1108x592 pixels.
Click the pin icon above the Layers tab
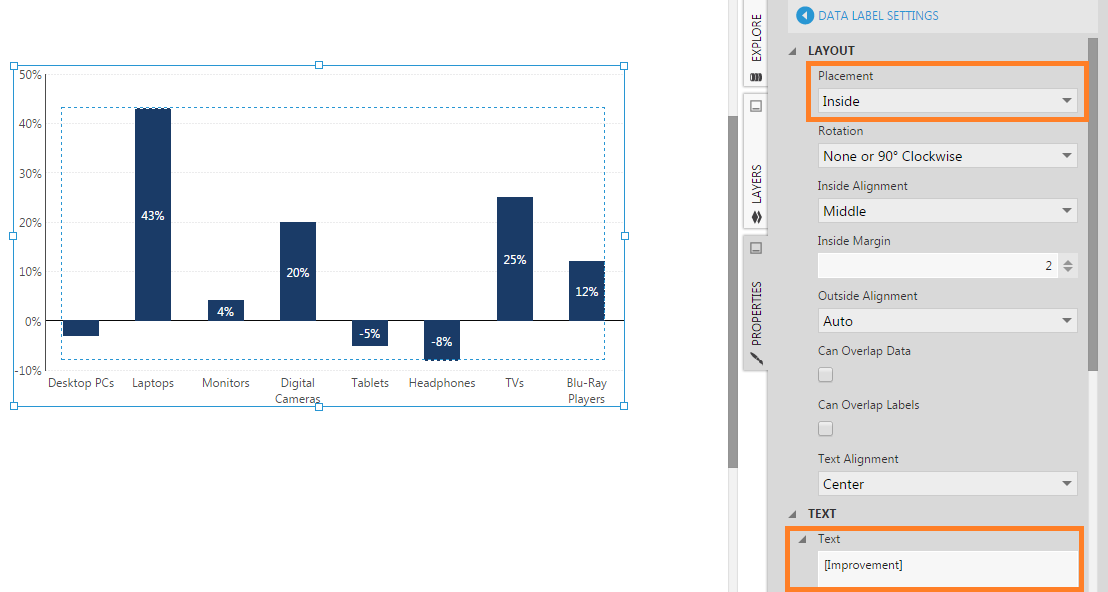click(x=756, y=106)
